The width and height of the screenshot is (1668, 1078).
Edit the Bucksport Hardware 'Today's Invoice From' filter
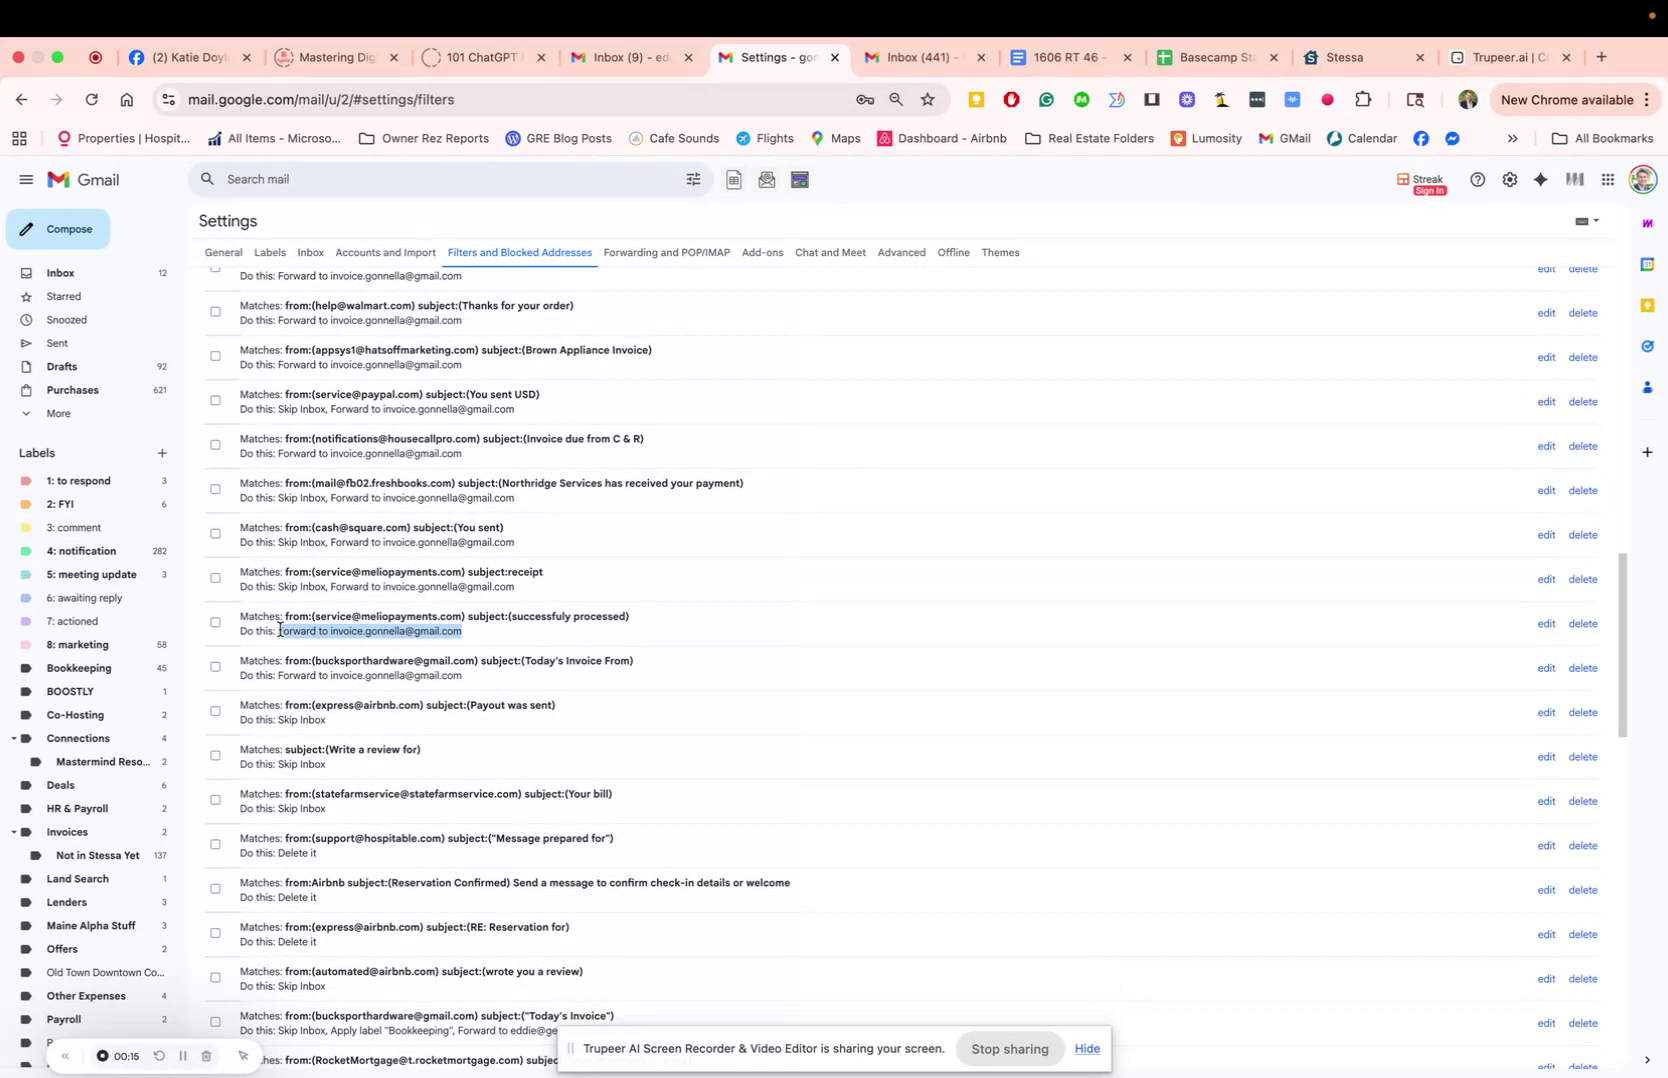pos(1546,668)
